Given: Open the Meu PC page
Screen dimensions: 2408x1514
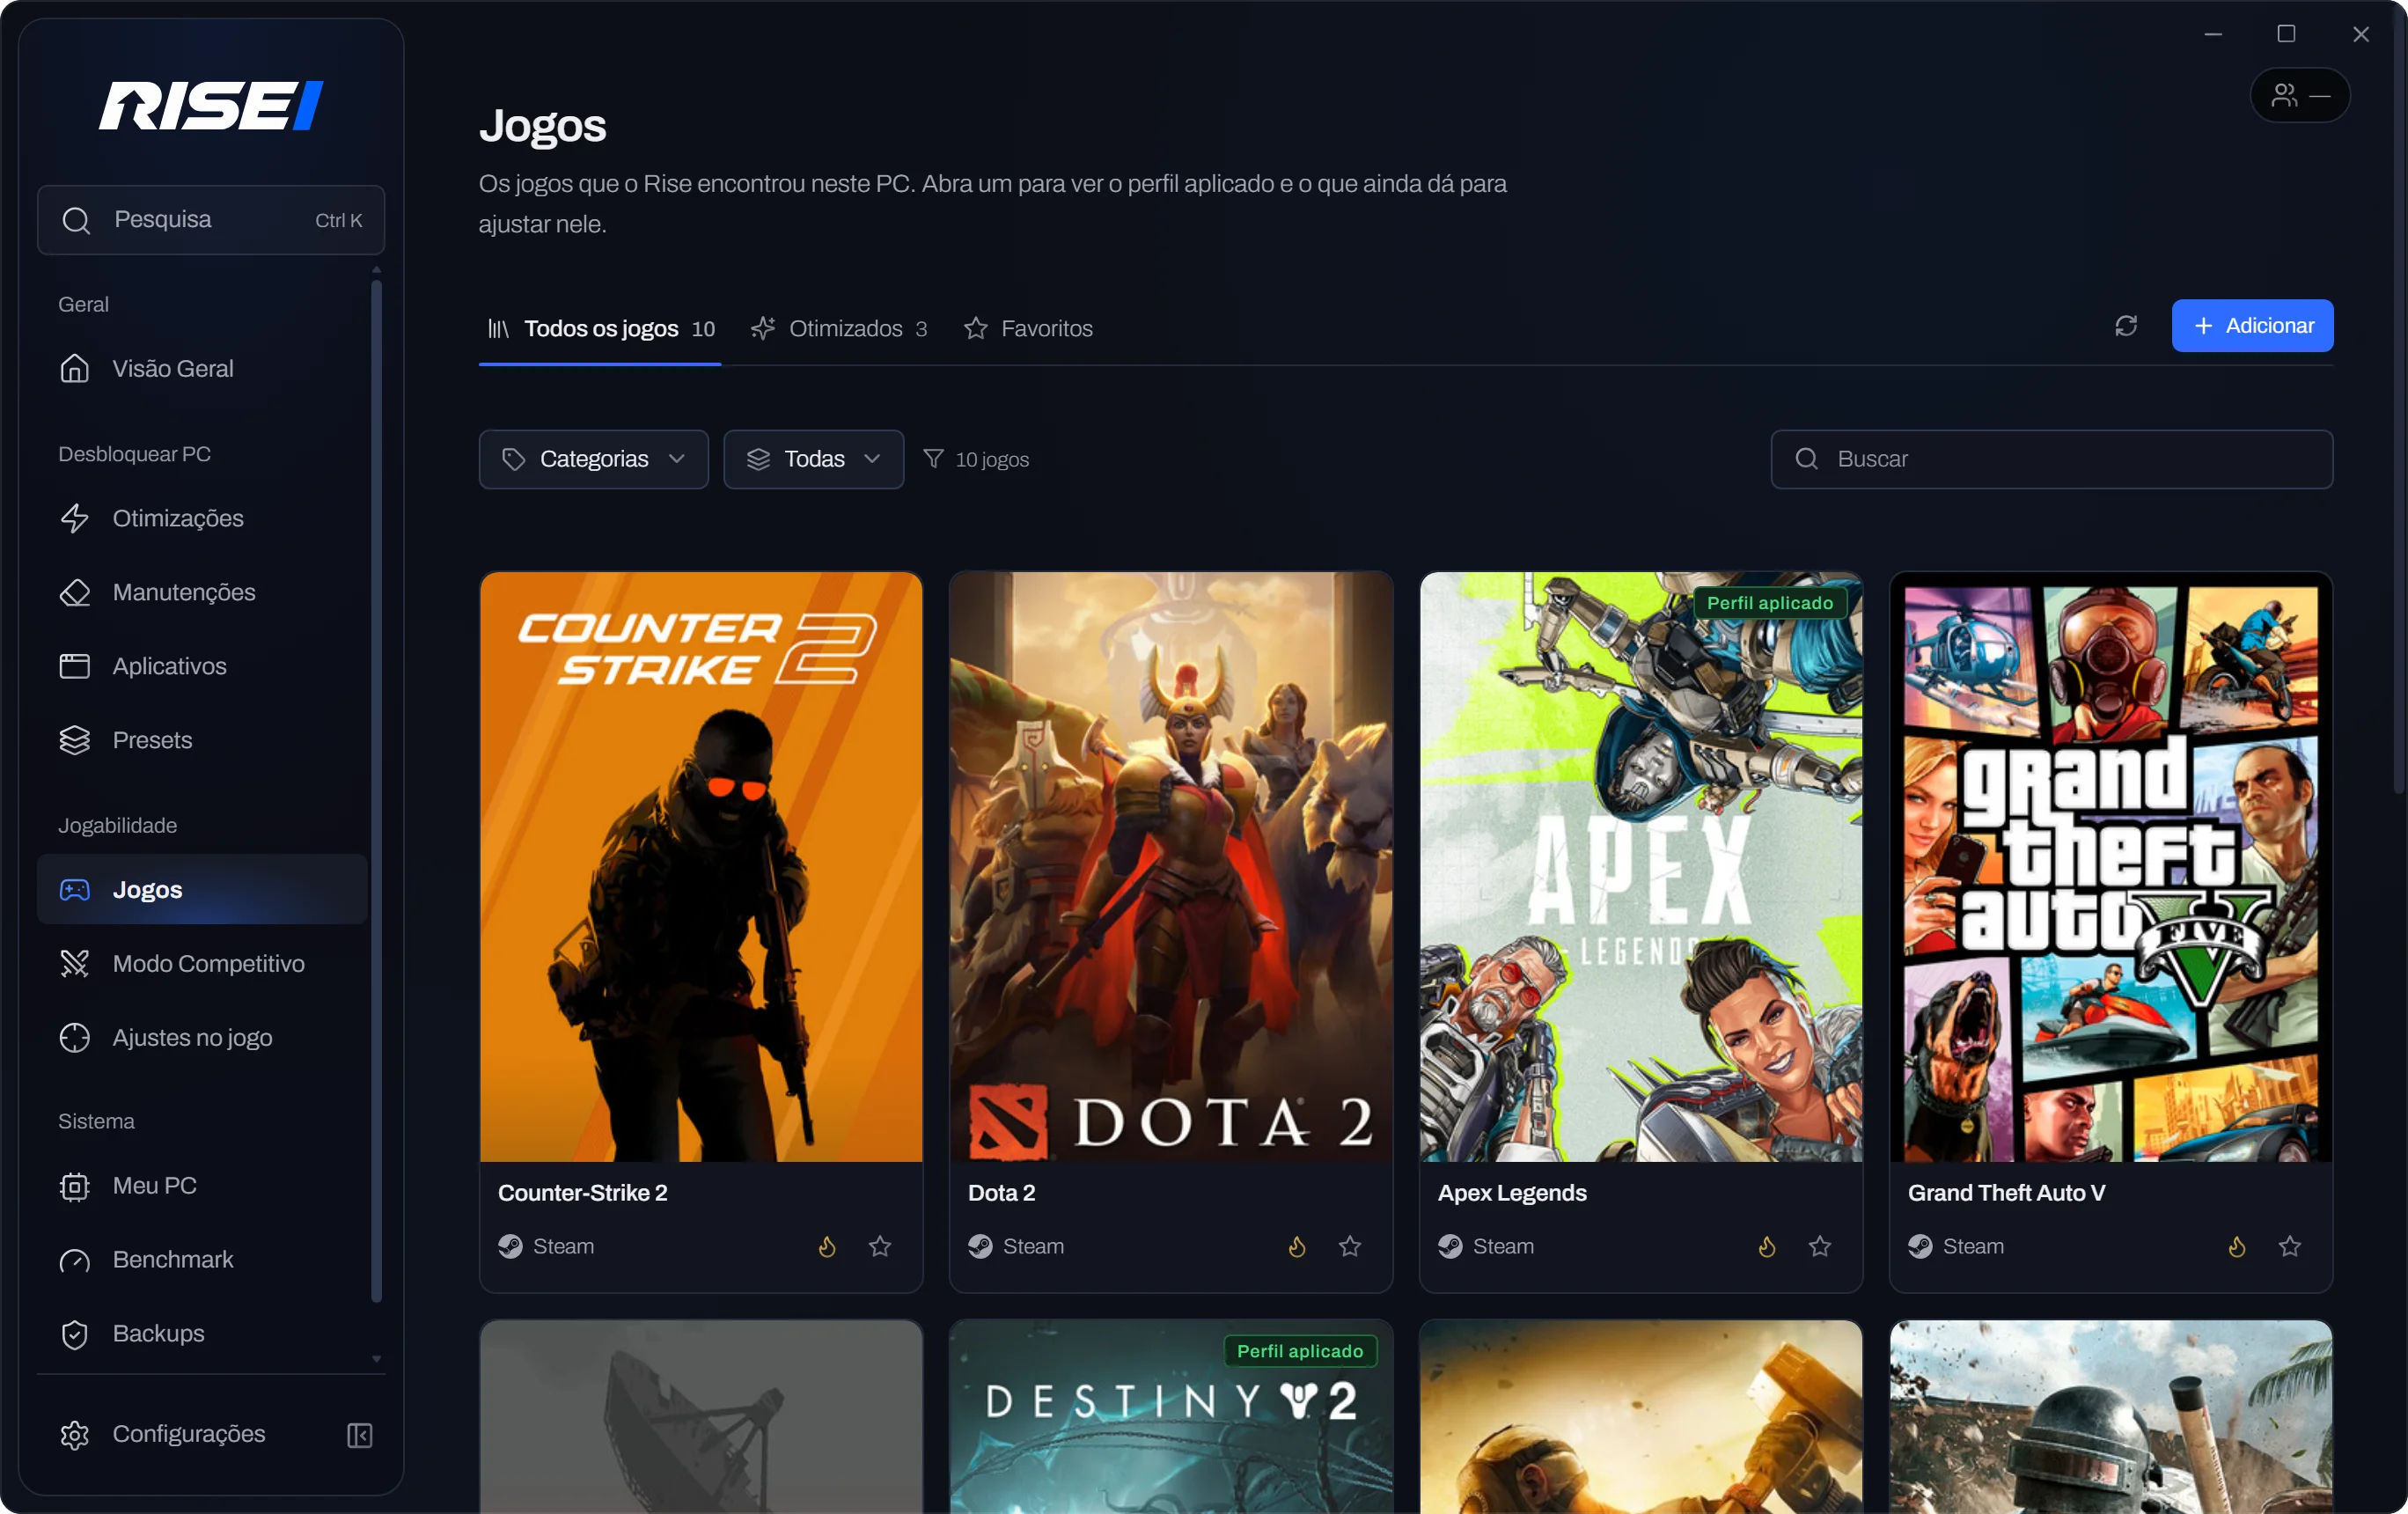Looking at the screenshot, I should (x=202, y=1185).
